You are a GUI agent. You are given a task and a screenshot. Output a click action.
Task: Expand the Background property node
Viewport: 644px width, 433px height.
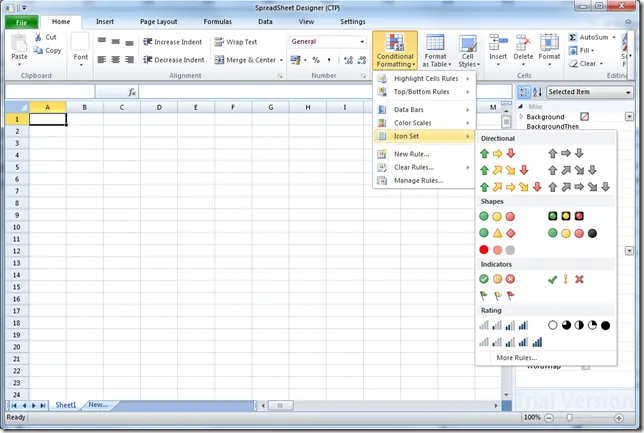coord(521,117)
